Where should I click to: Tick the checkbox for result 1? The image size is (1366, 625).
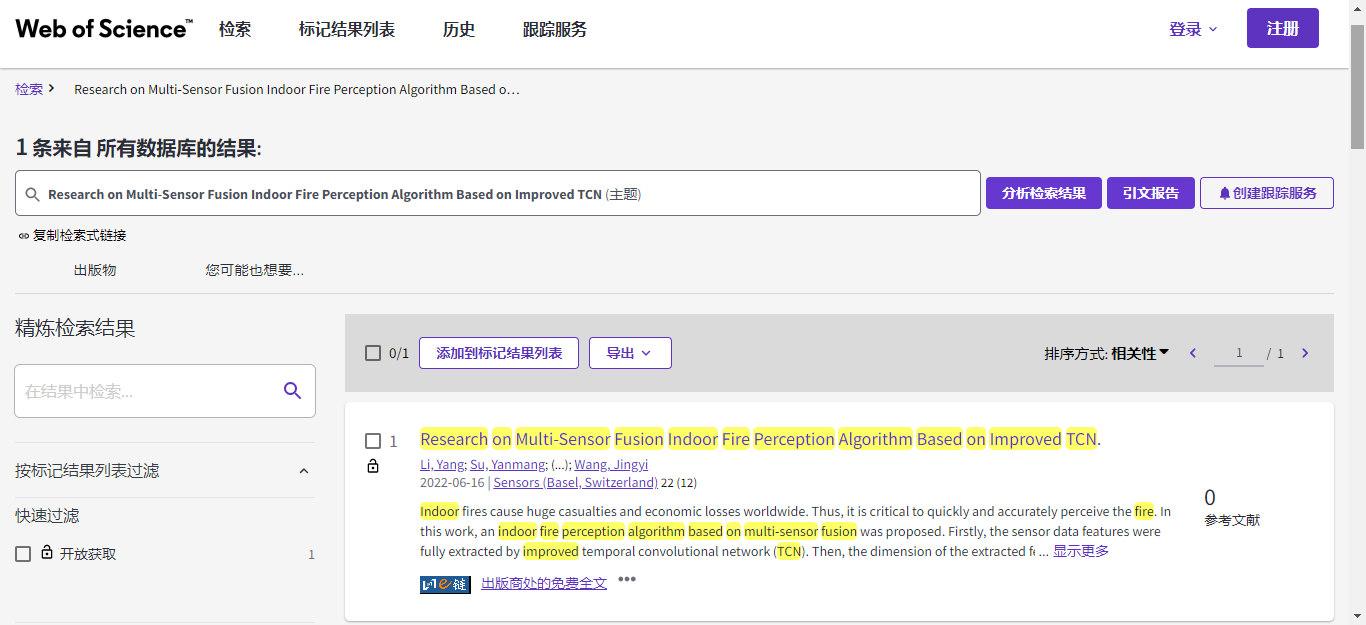coord(373,441)
